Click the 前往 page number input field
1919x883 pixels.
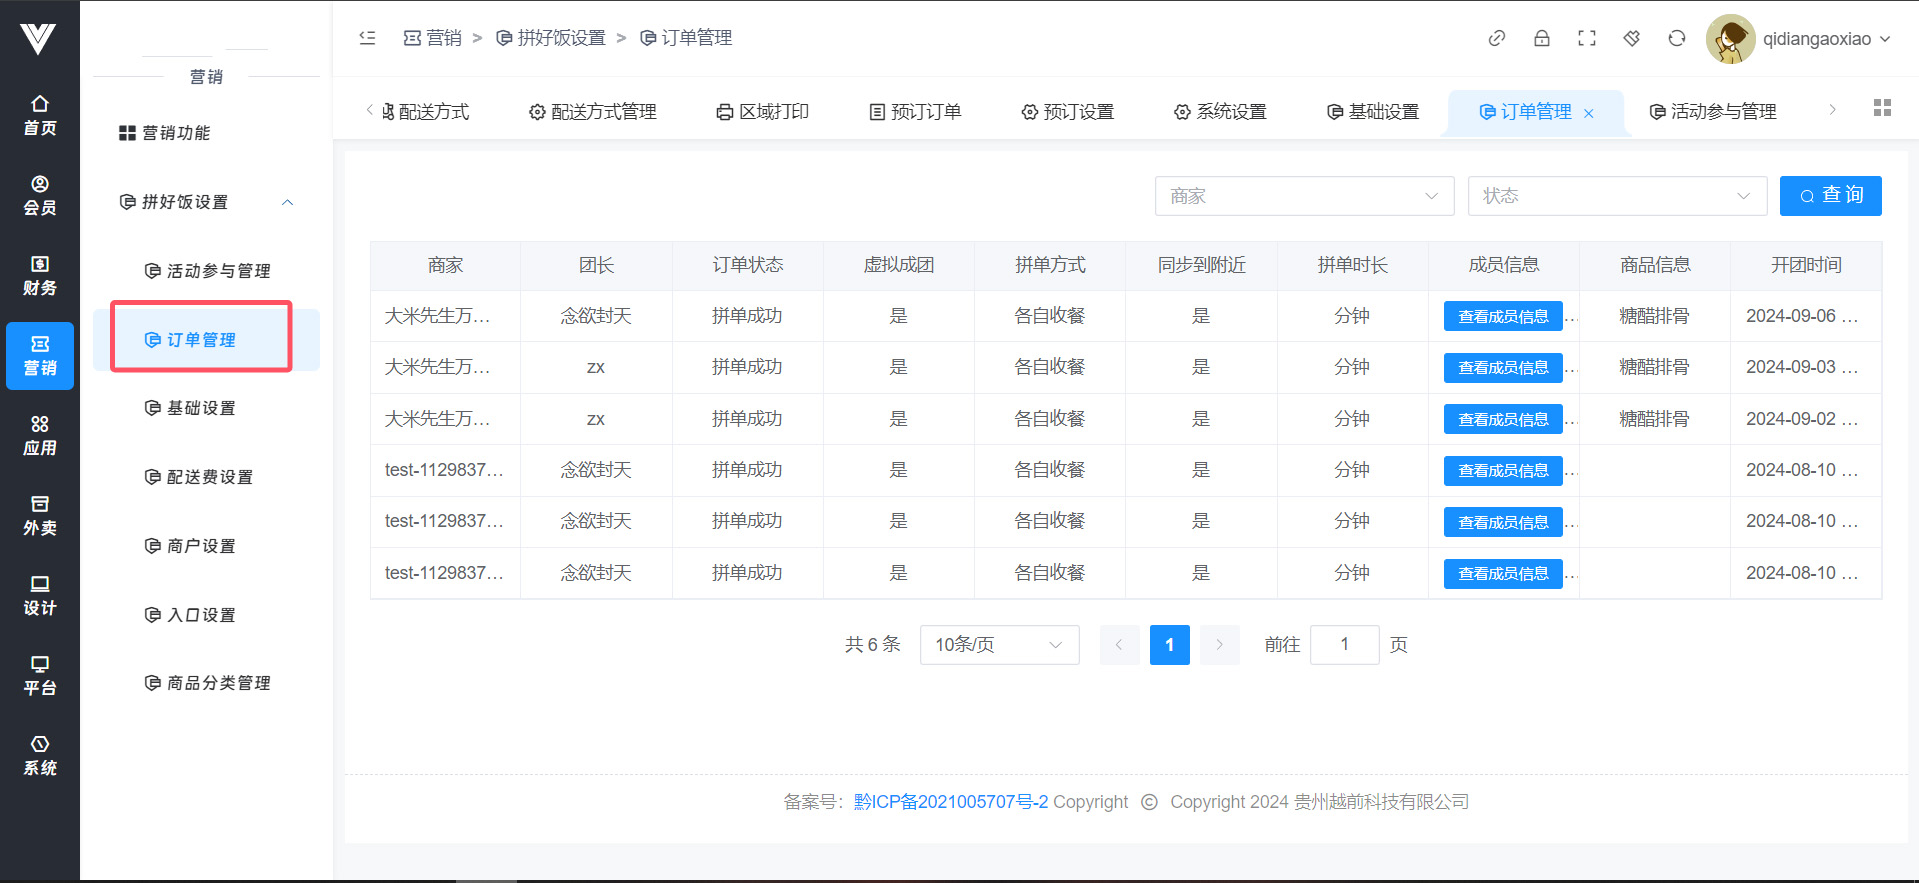[1344, 645]
